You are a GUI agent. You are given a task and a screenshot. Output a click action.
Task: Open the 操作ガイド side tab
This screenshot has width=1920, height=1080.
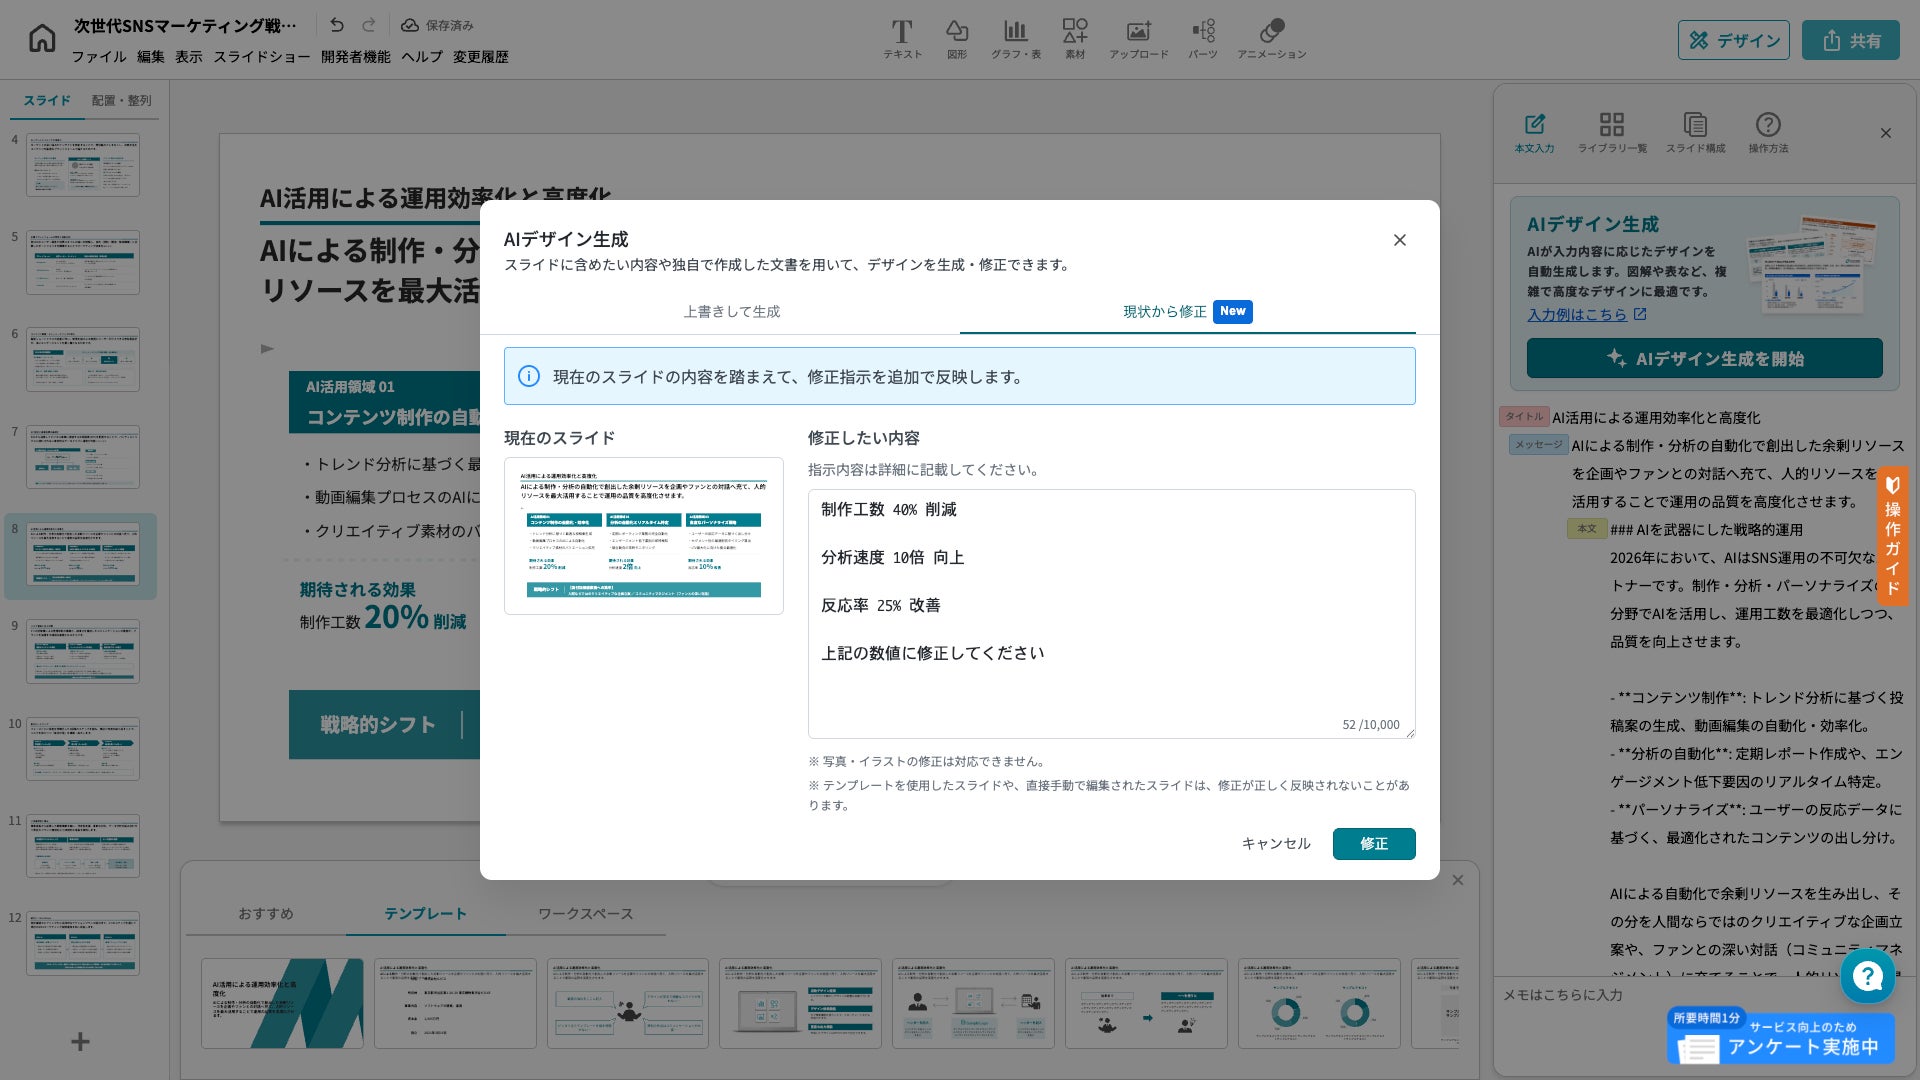(x=1893, y=536)
